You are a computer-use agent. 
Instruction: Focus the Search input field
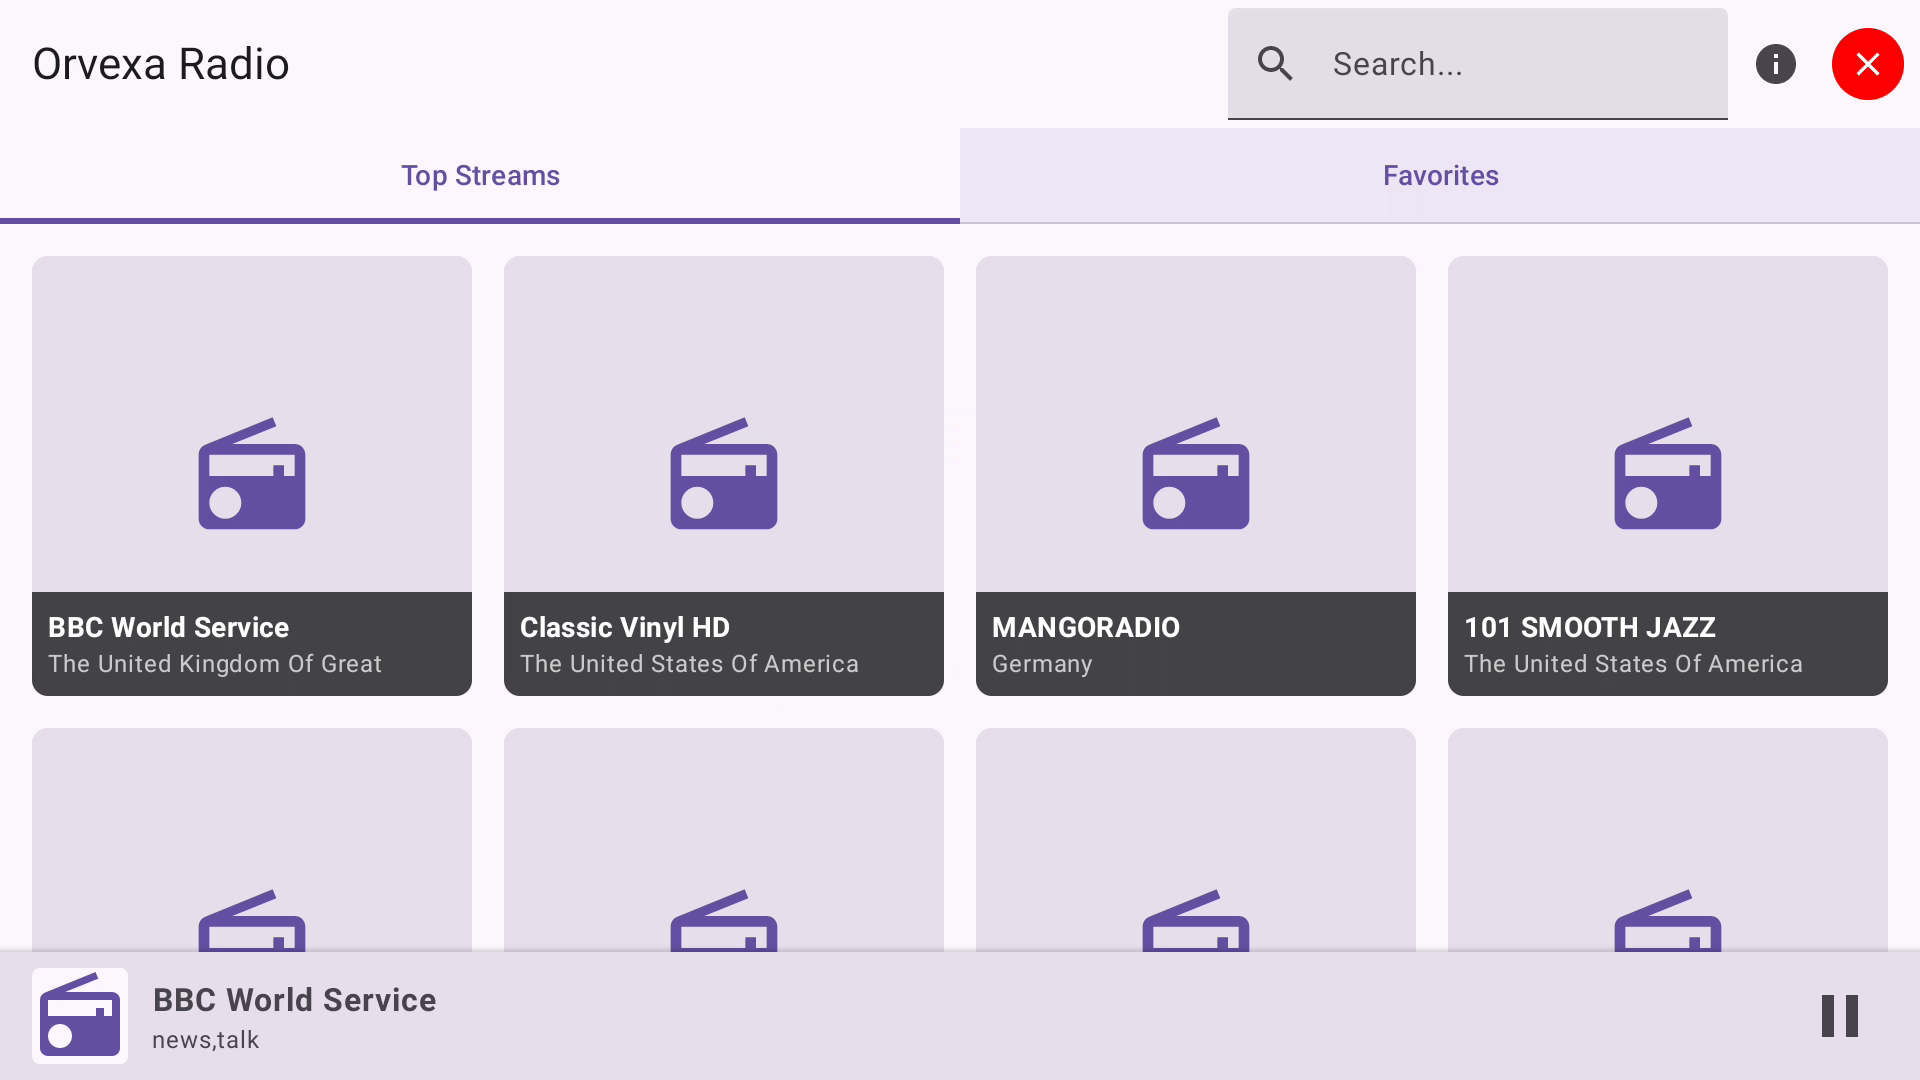point(1478,64)
